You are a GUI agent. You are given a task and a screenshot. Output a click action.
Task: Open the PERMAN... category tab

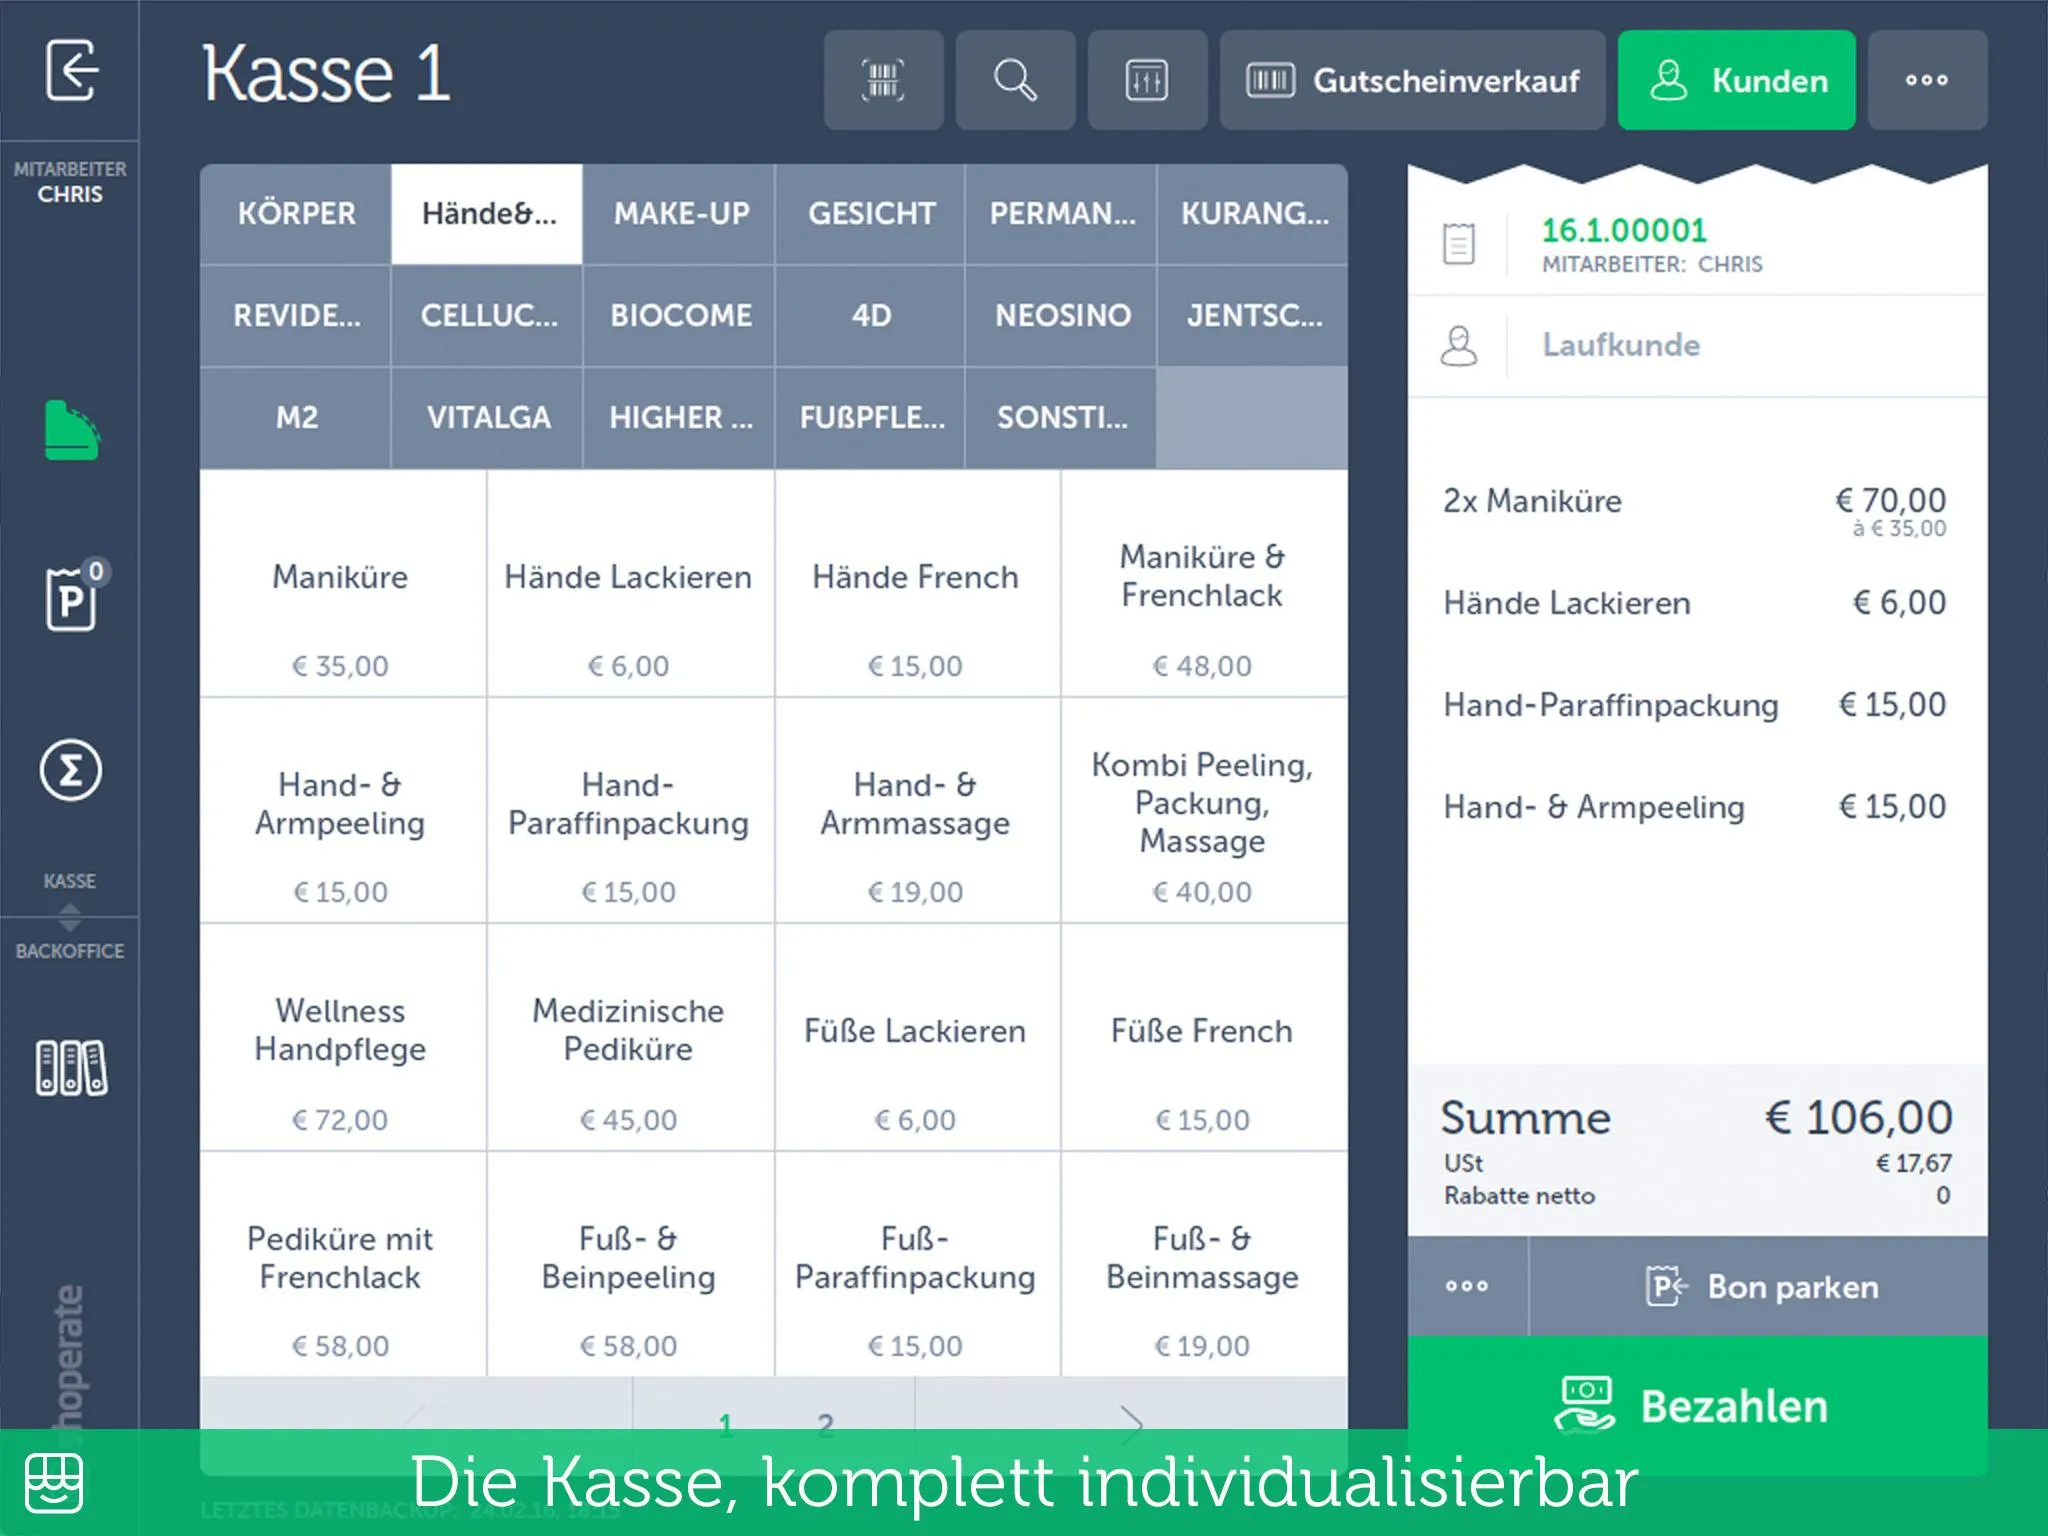point(1061,214)
